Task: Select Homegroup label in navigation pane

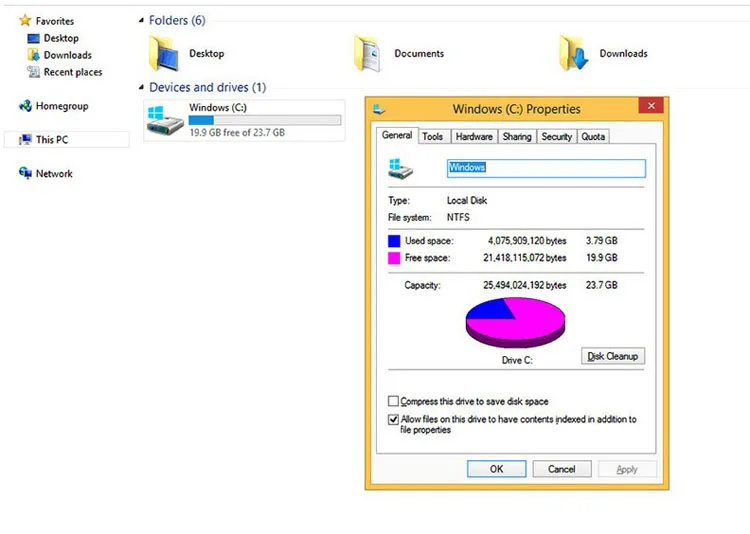Action: (62, 106)
